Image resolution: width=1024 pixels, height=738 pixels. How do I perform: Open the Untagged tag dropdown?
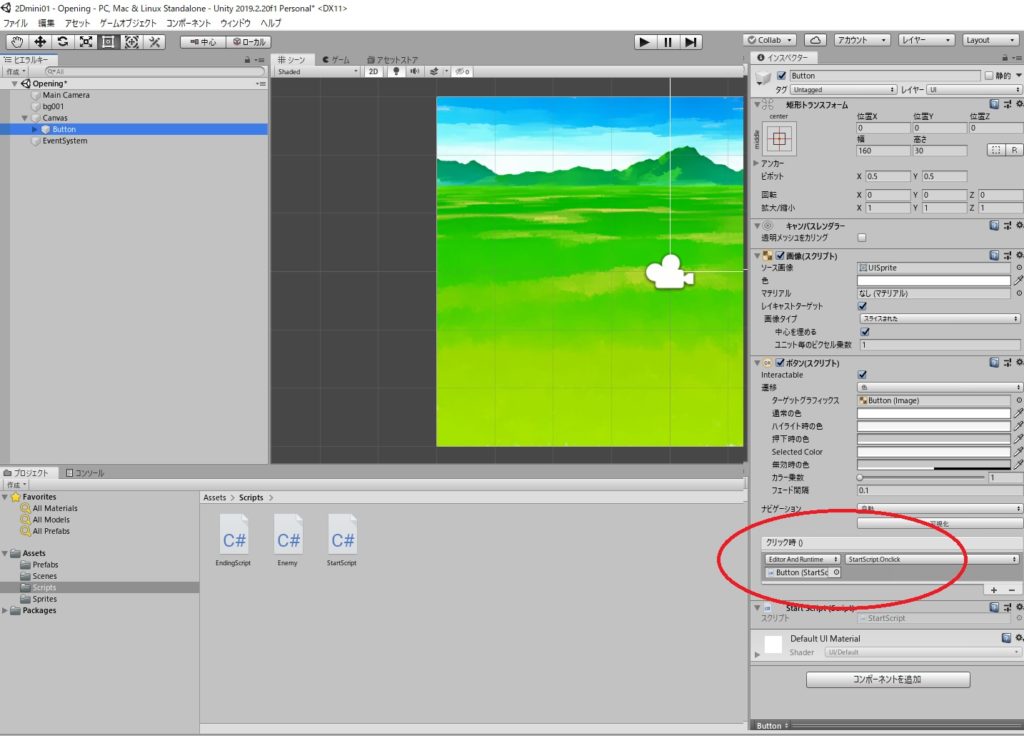(843, 89)
